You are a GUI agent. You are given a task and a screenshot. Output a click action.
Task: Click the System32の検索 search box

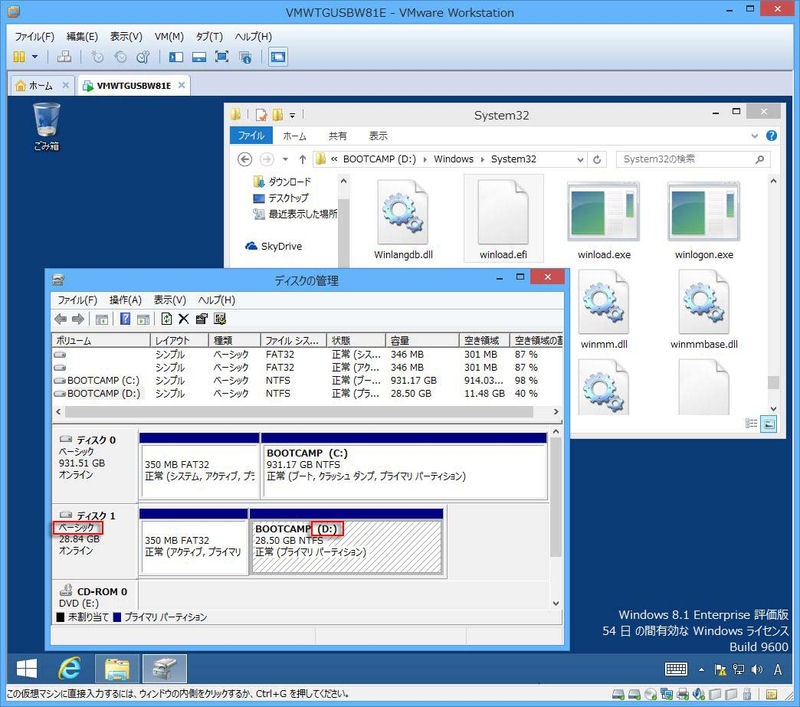[693, 160]
